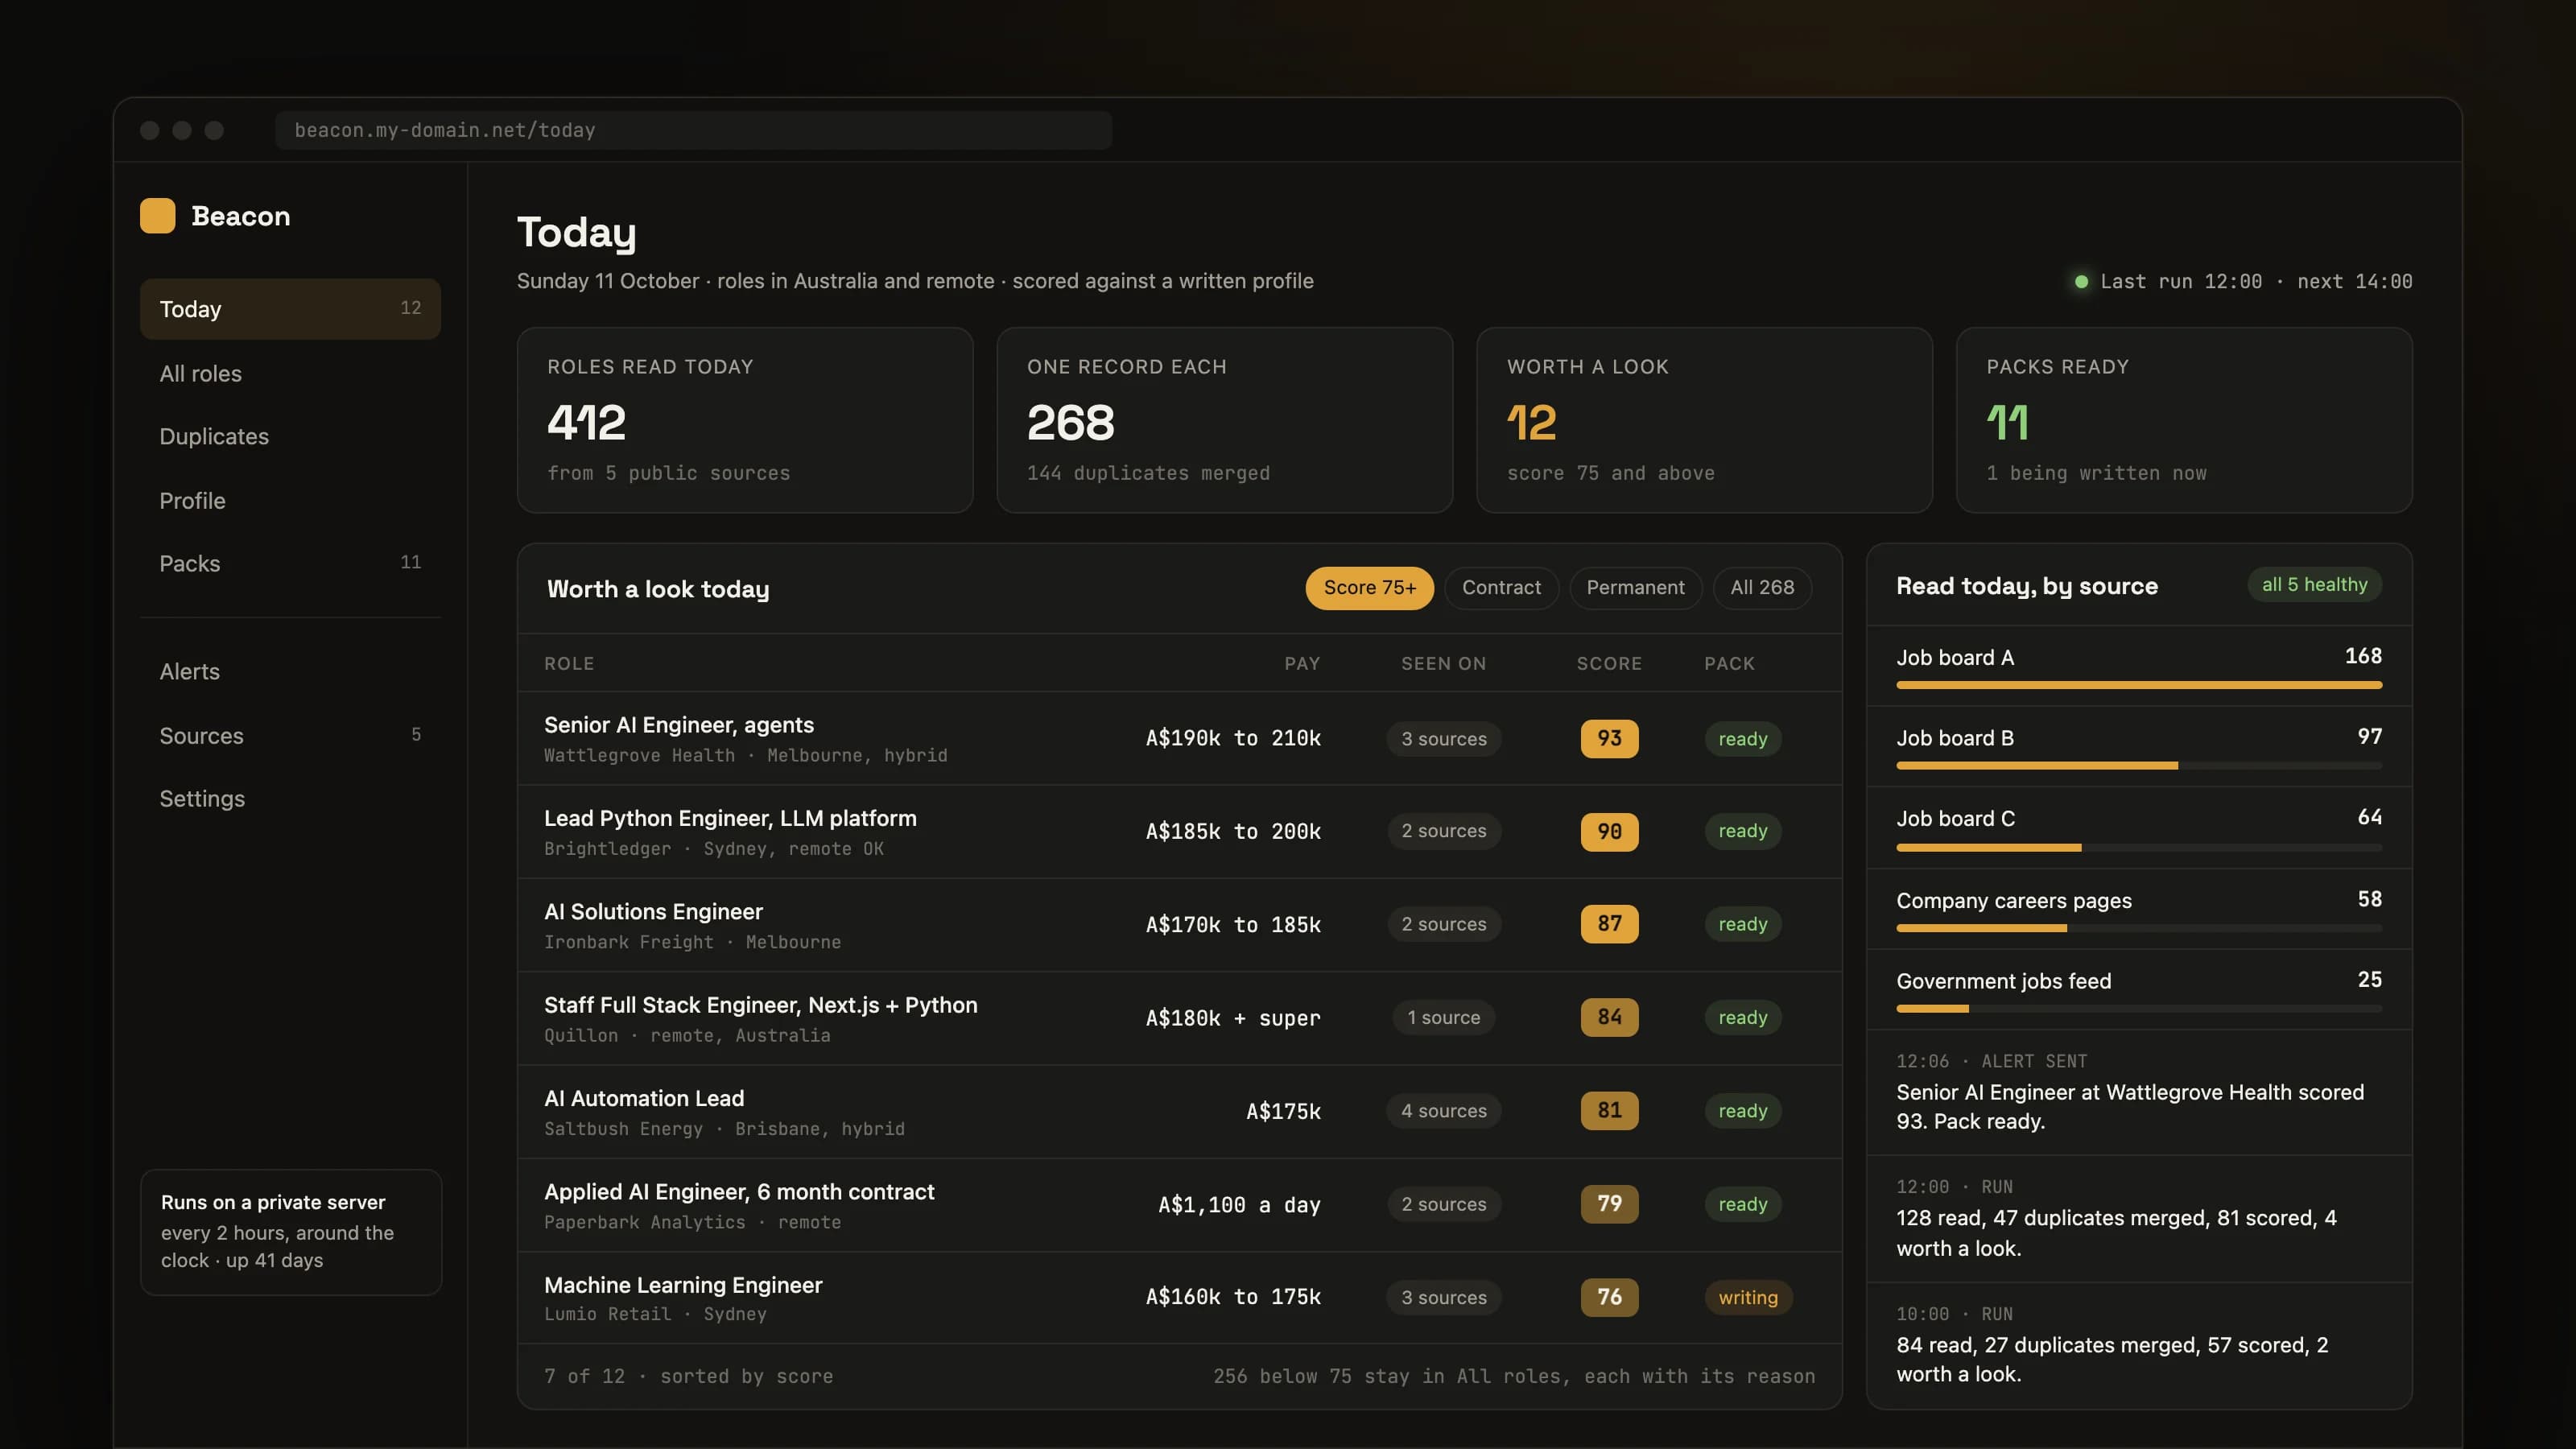
Task: Click the writing pack badge for Lumio Retail
Action: (x=1748, y=1298)
